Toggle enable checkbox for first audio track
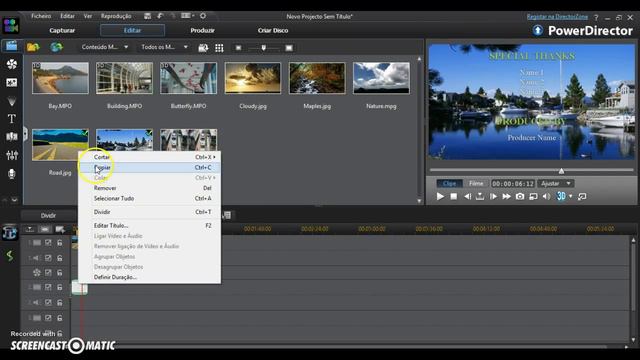Screen dimensions: 640x360 (48, 258)
